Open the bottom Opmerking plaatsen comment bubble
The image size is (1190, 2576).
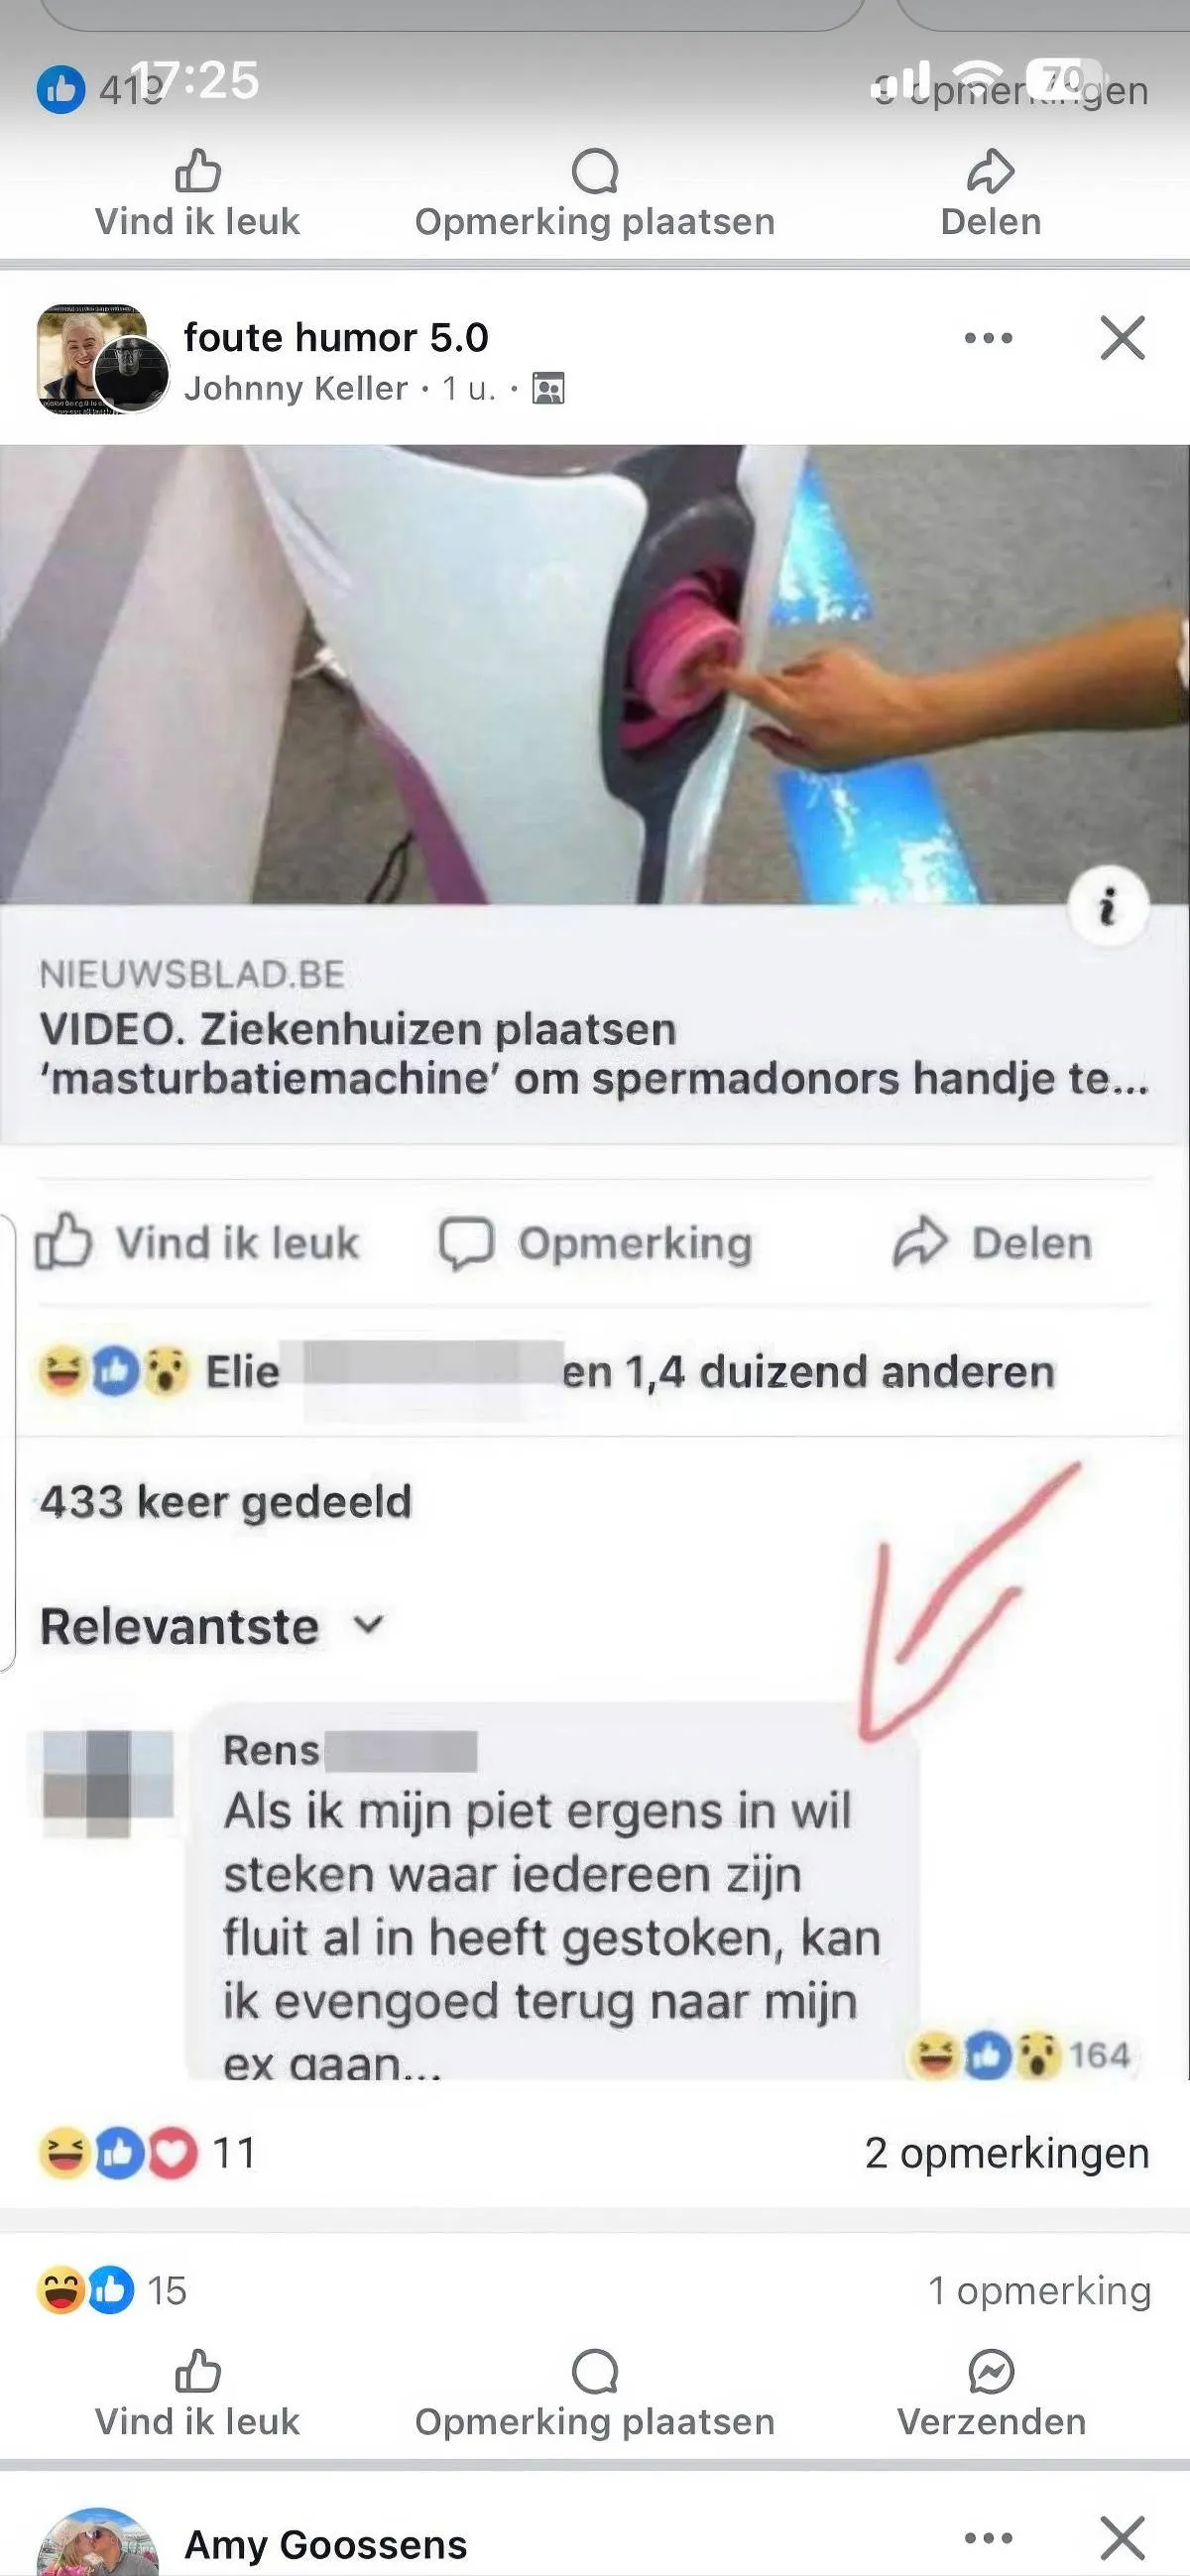tap(595, 2372)
